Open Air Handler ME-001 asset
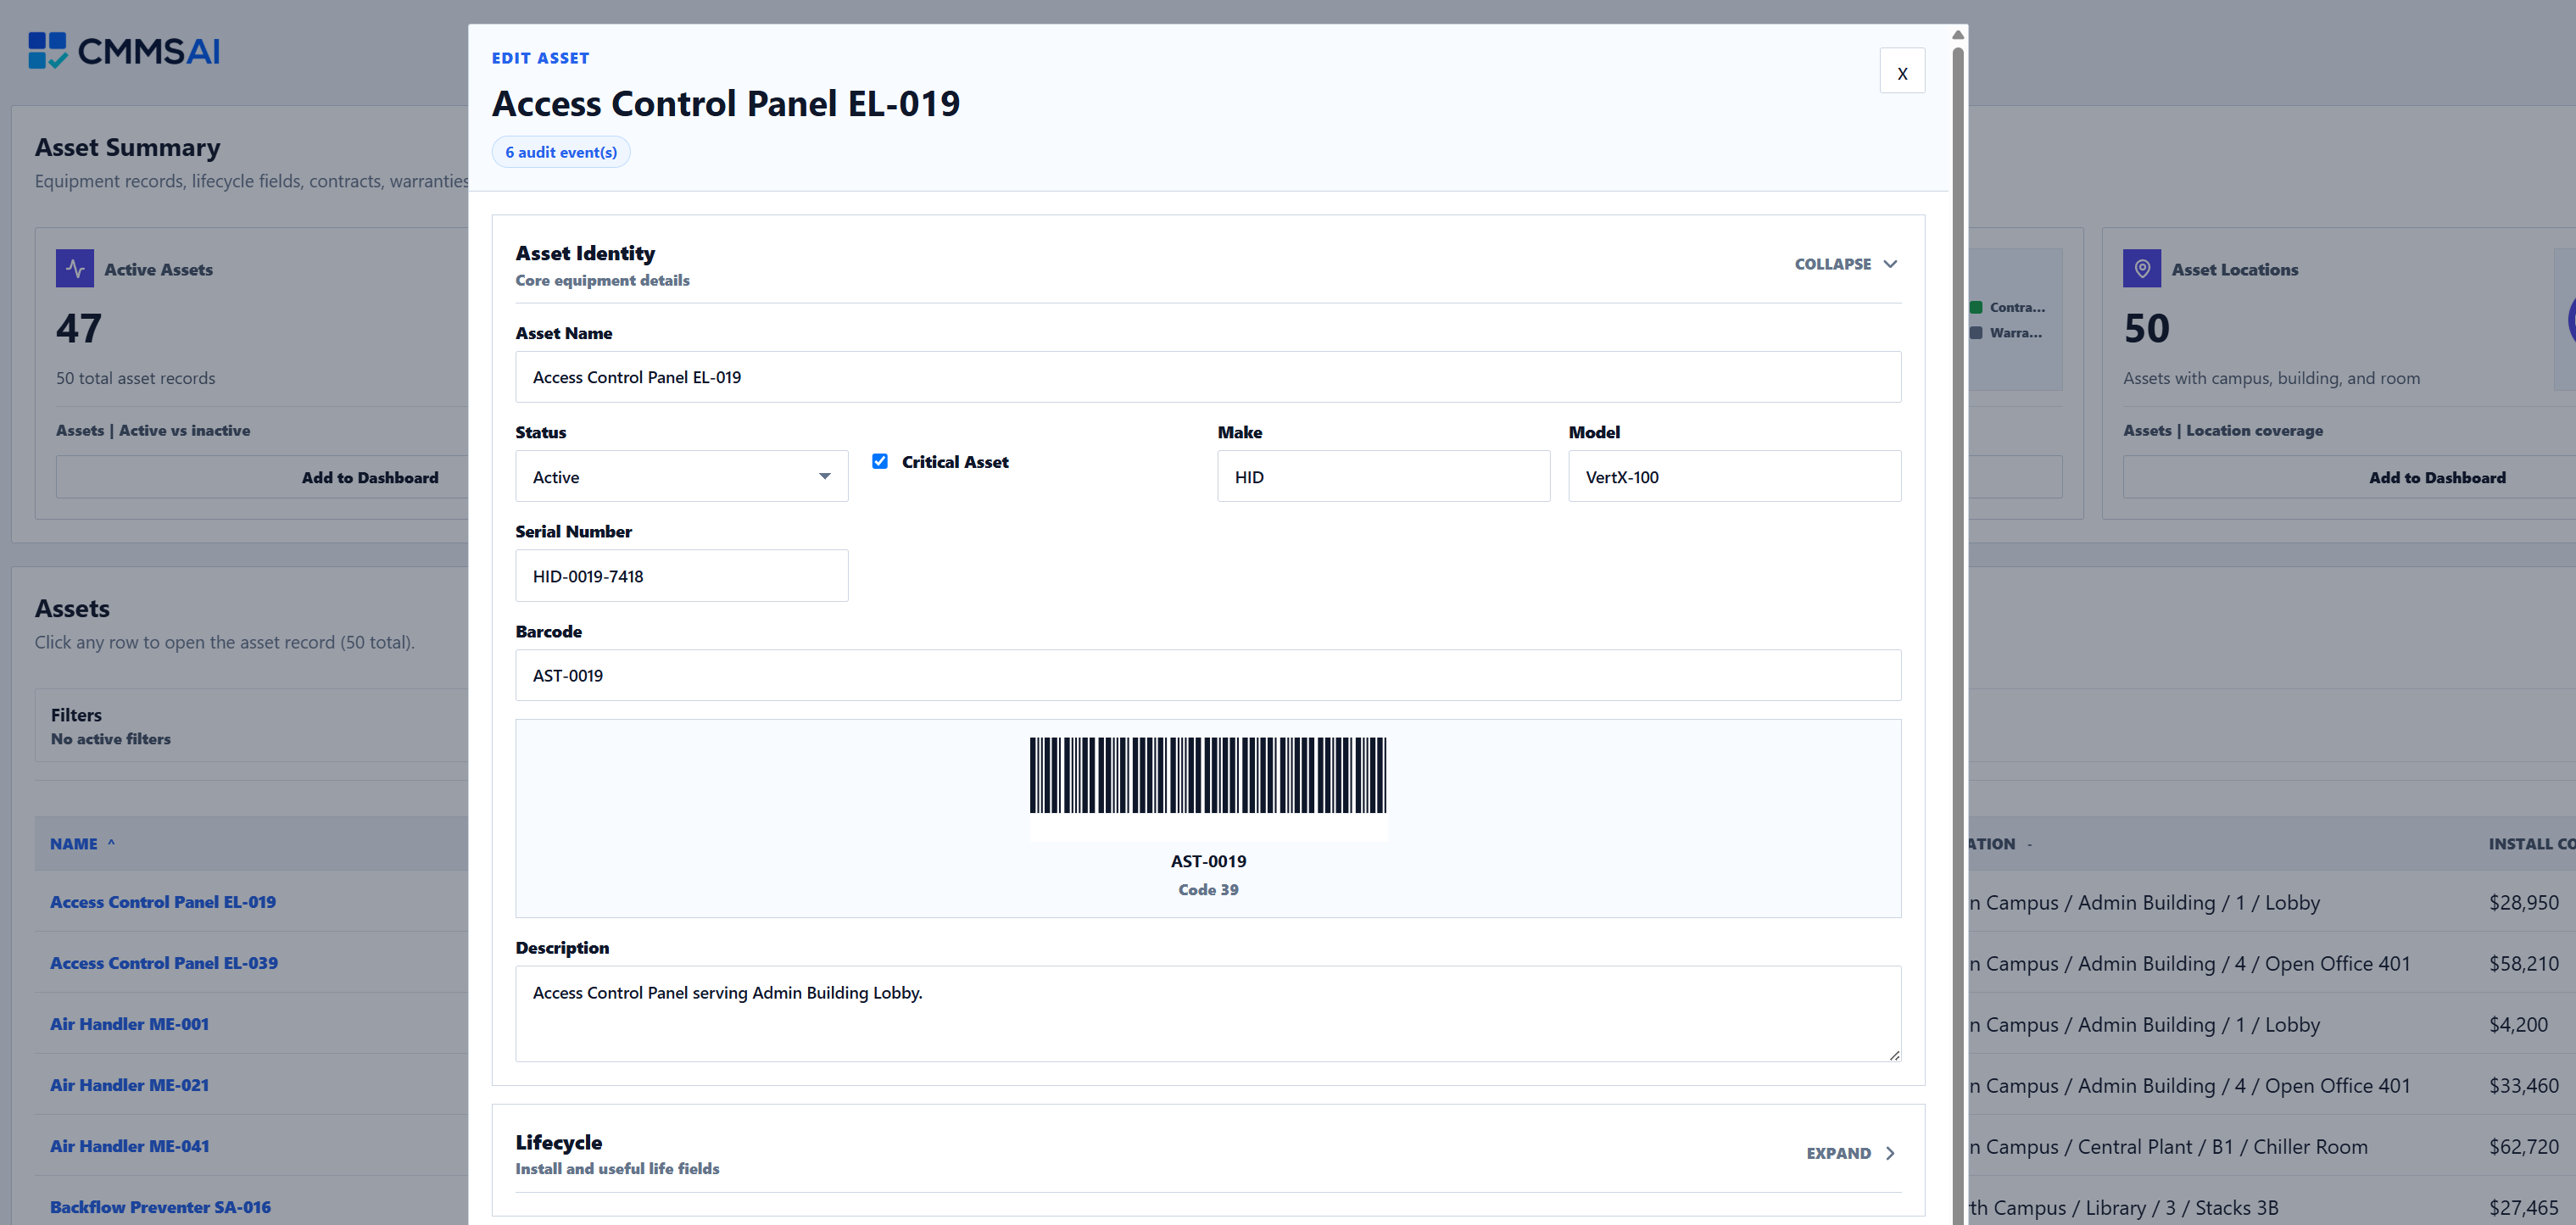 130,1023
